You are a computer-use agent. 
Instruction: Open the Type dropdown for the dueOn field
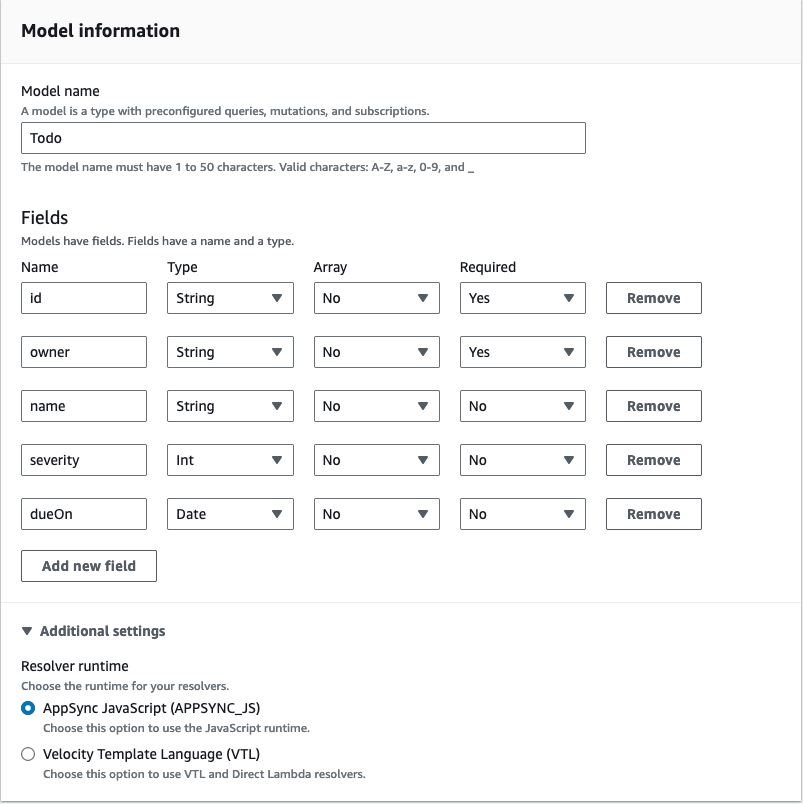coord(230,513)
